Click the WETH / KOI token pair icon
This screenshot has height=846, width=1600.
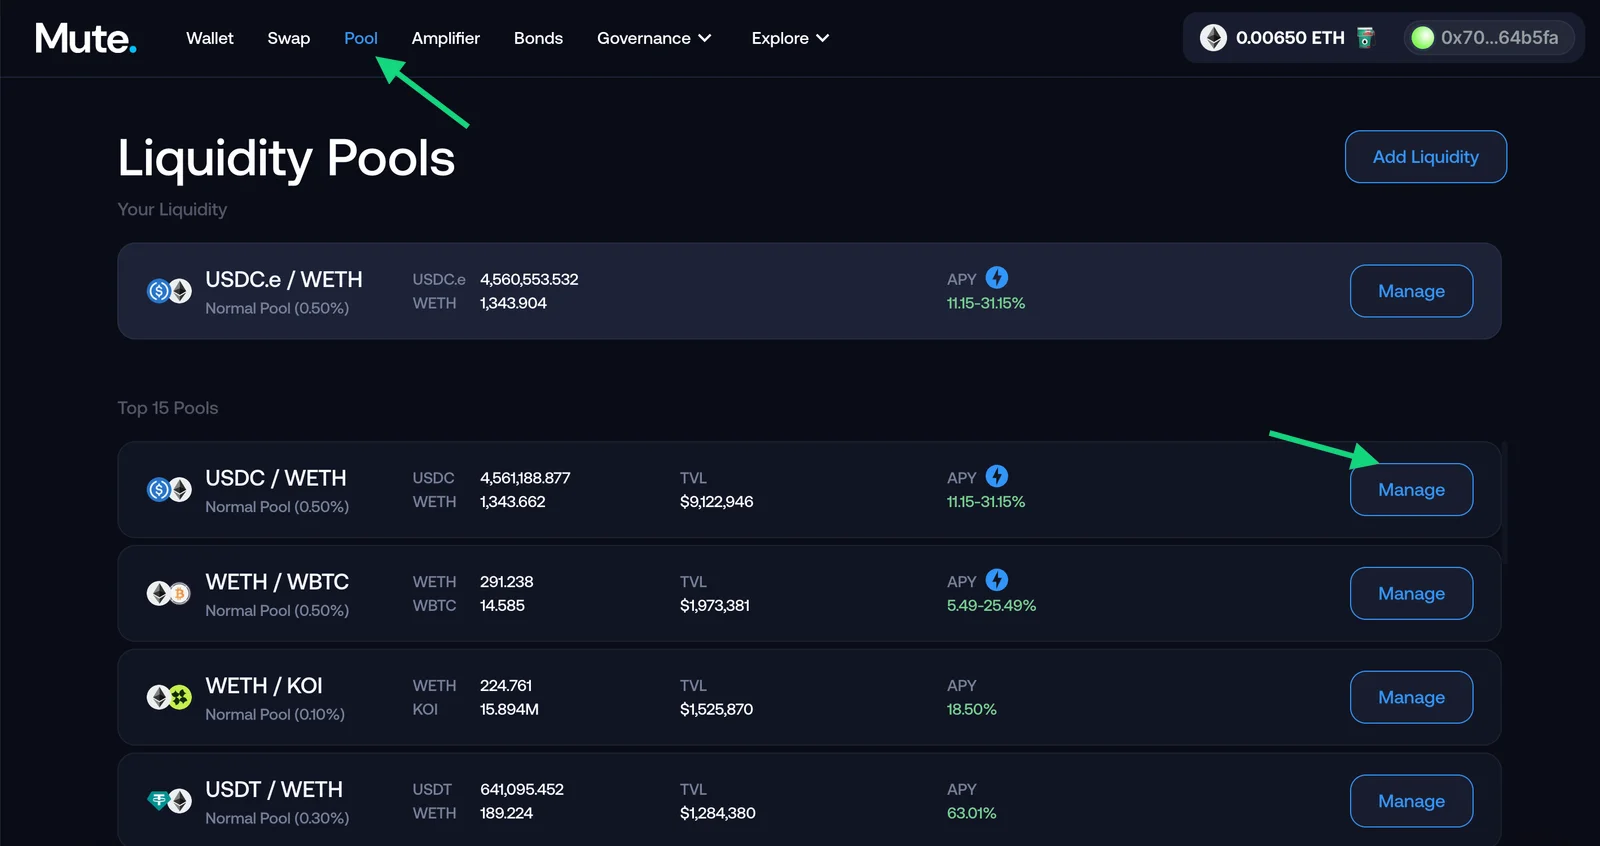169,697
